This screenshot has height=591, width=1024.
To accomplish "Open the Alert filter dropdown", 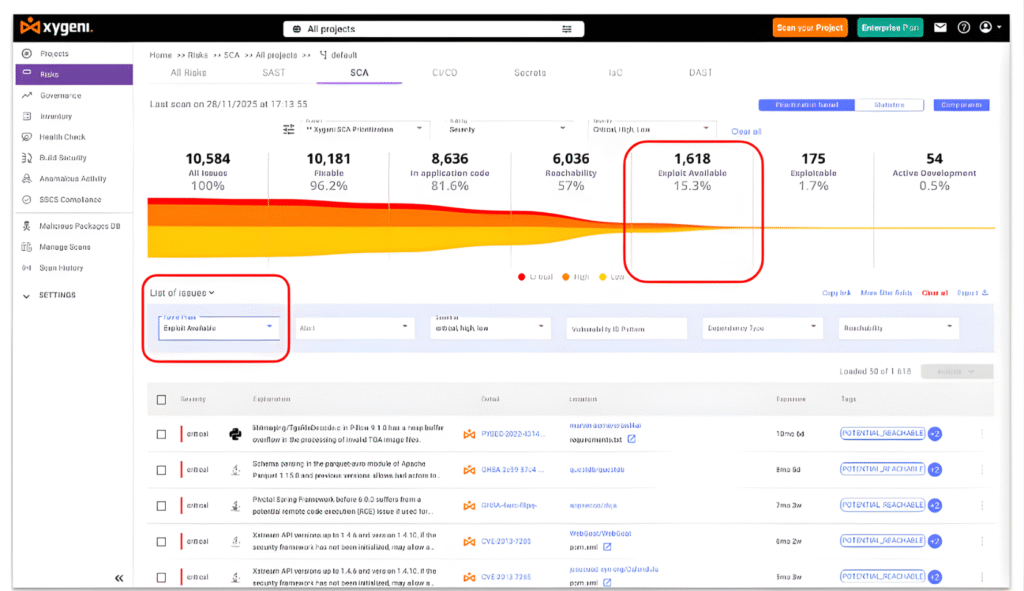I will [353, 328].
